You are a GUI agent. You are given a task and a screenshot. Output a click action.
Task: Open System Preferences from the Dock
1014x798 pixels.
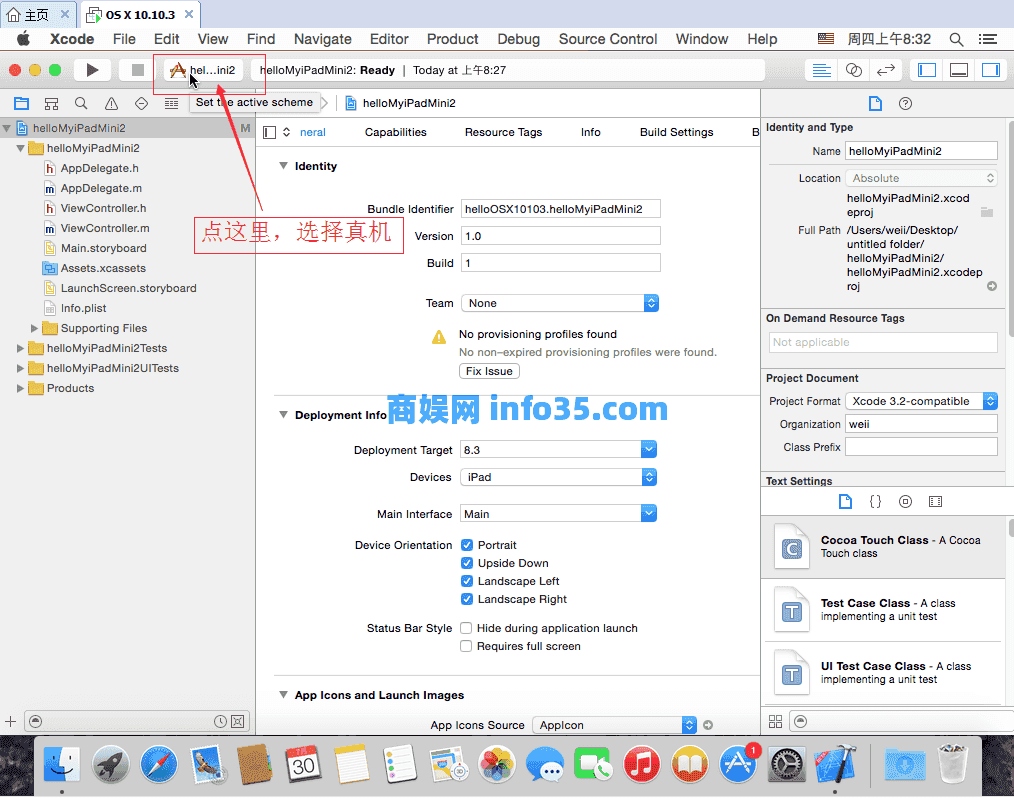pyautogui.click(x=786, y=764)
